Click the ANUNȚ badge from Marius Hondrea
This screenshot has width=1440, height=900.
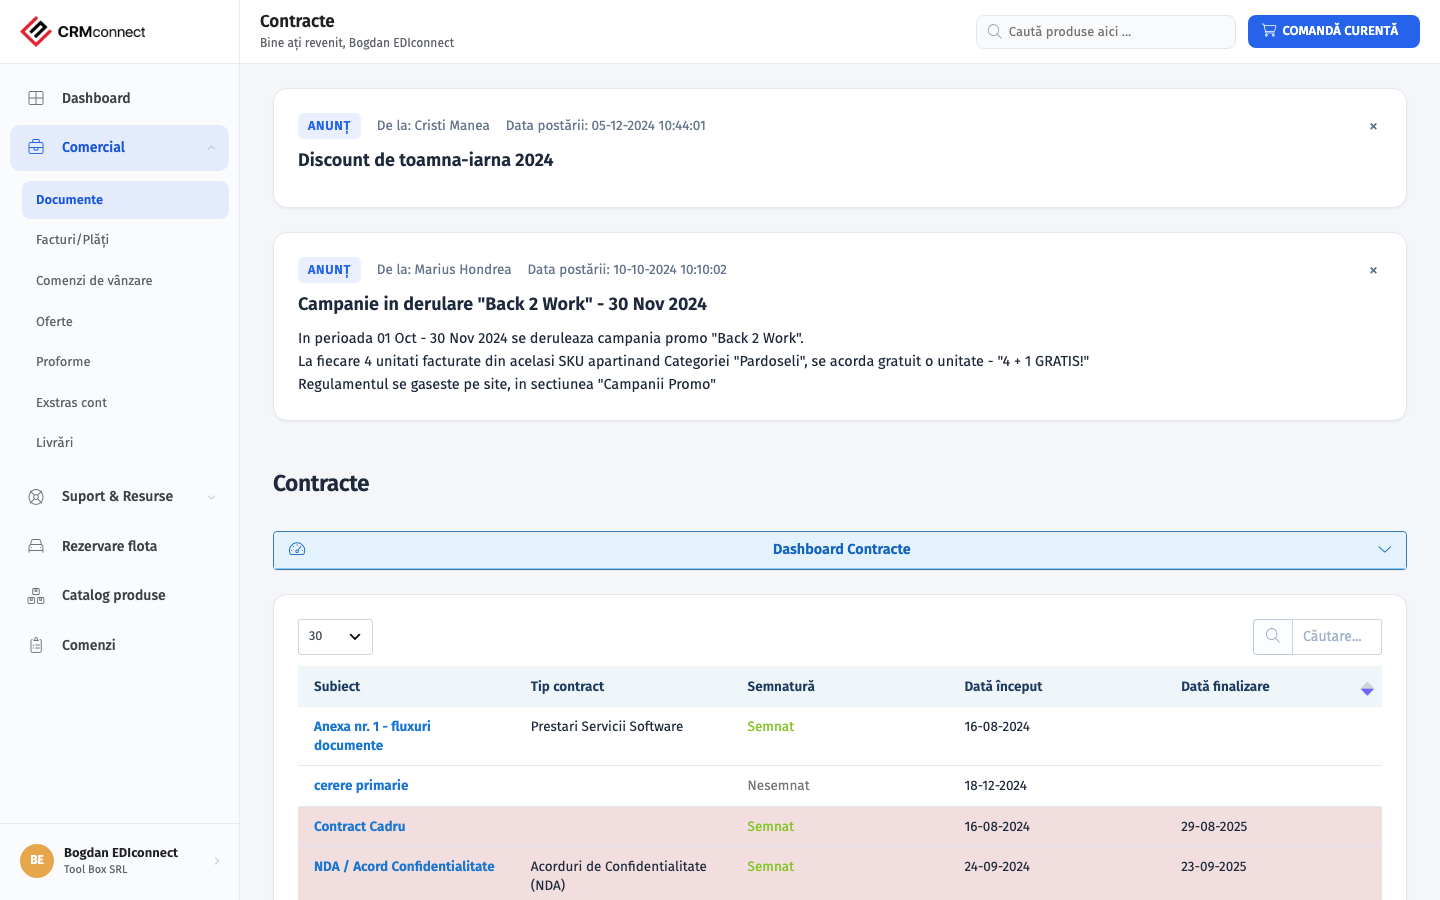(x=329, y=270)
